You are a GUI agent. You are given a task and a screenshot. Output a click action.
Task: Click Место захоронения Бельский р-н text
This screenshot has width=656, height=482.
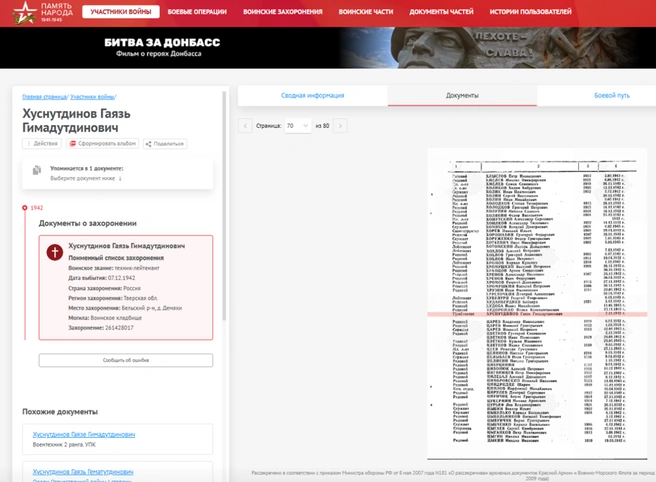pyautogui.click(x=125, y=308)
